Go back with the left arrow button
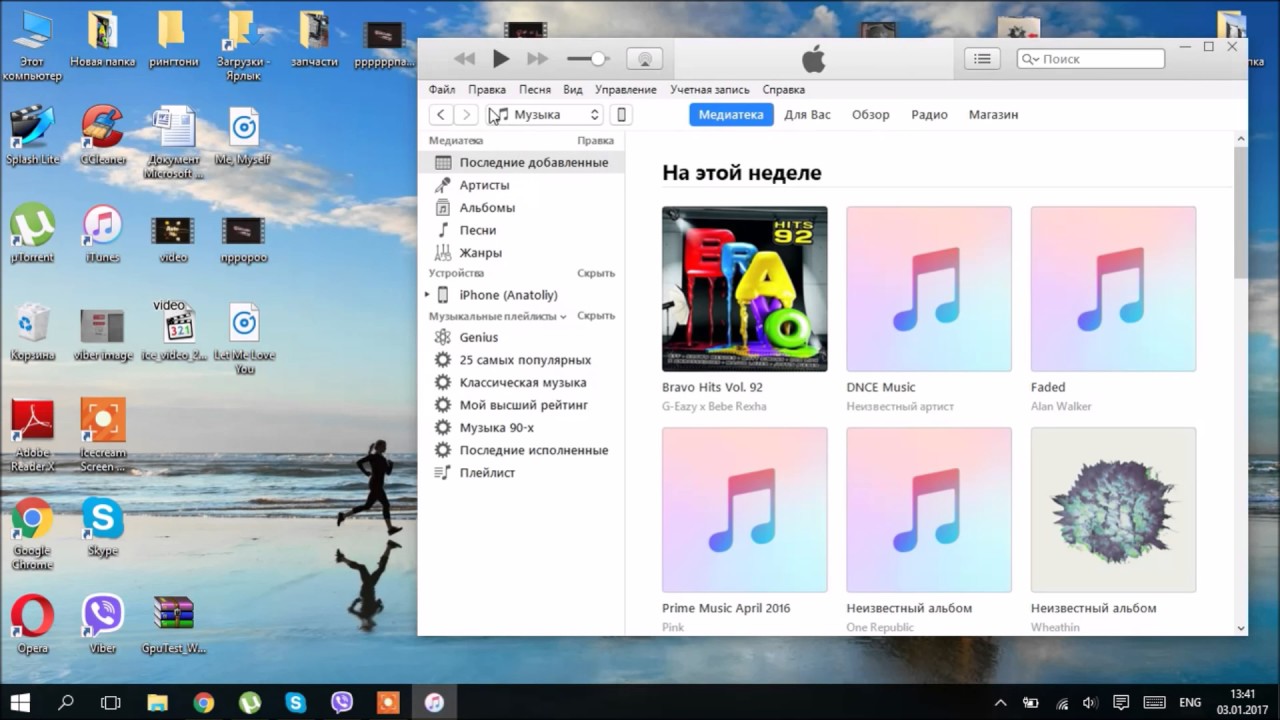This screenshot has width=1280, height=720. tap(441, 115)
